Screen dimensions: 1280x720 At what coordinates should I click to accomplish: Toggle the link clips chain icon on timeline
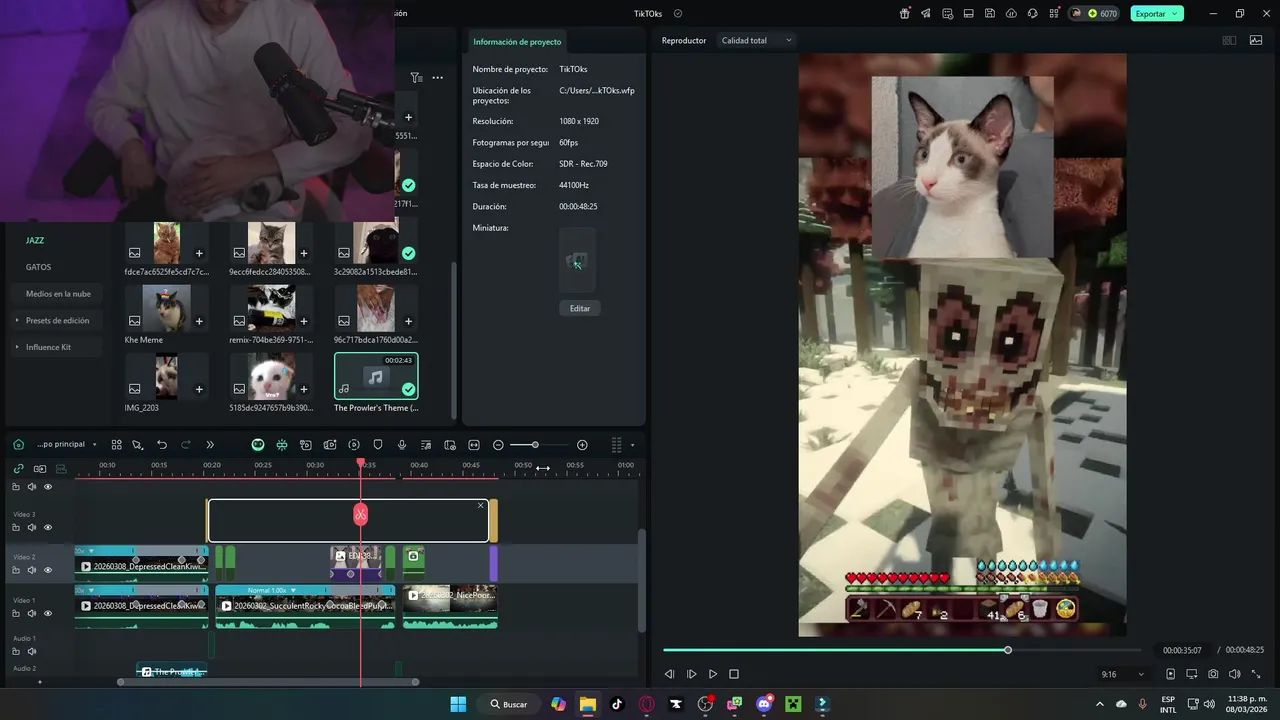(18, 468)
